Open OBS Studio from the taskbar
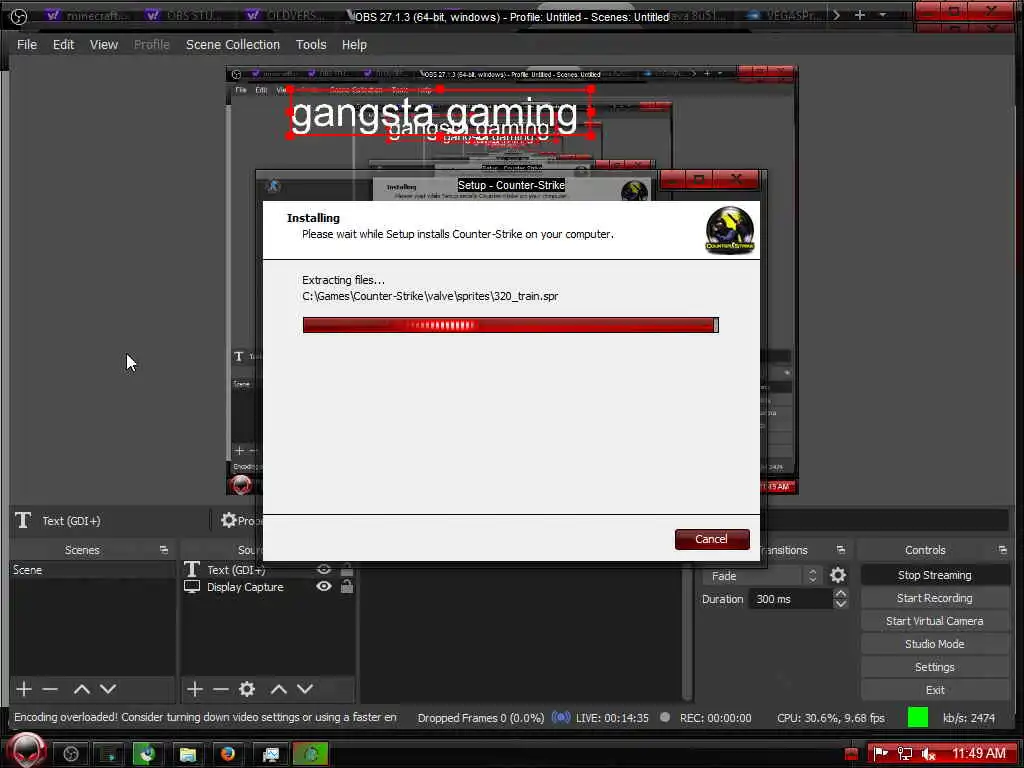This screenshot has height=768, width=1024. click(71, 754)
